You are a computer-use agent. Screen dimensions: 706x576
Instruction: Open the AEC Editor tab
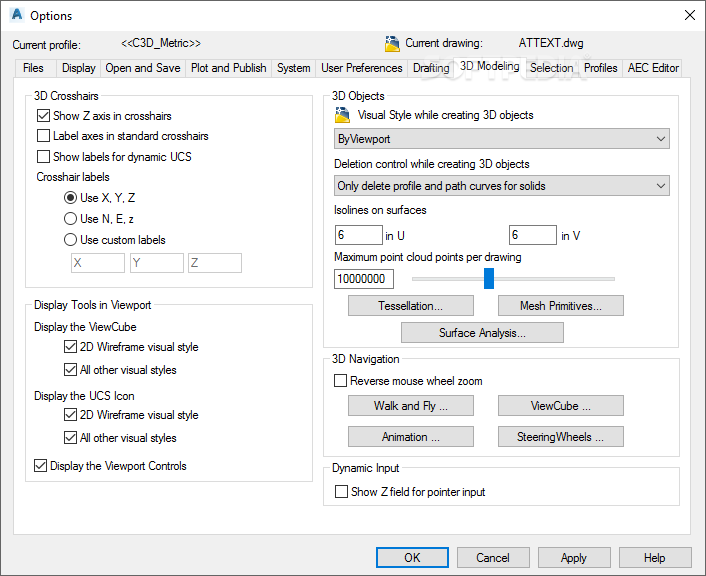(x=653, y=68)
